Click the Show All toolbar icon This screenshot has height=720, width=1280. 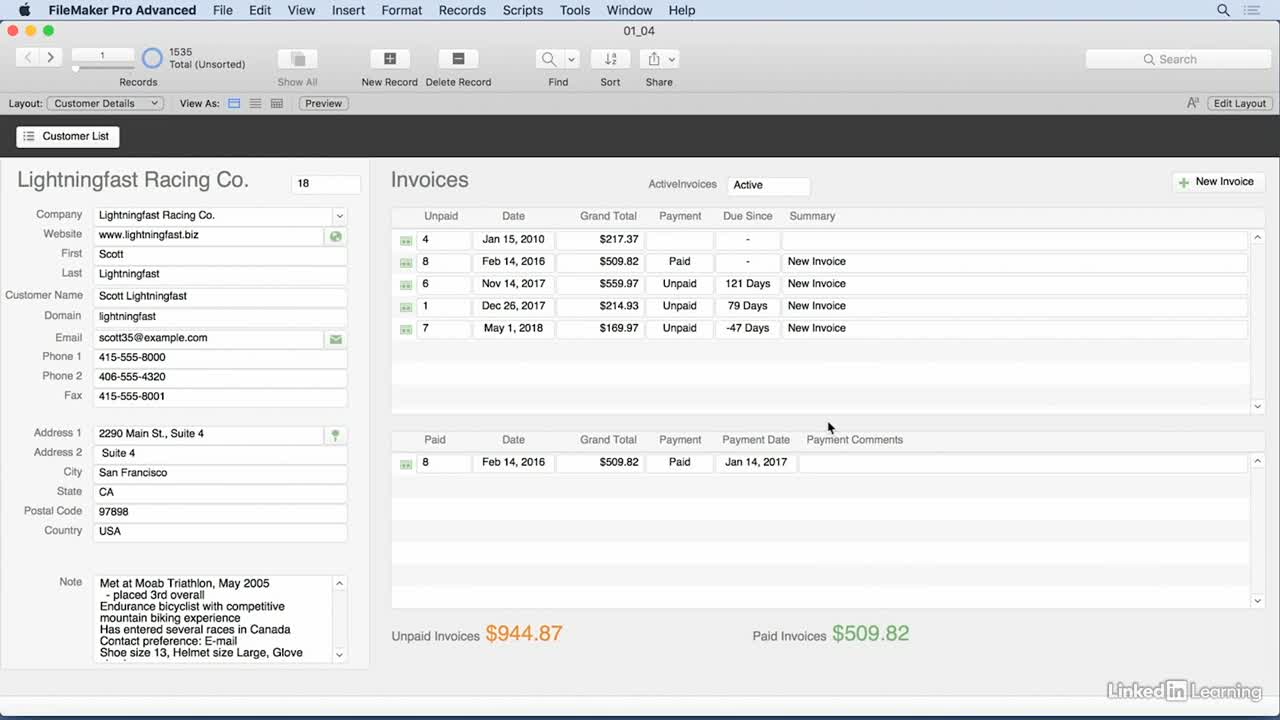297,59
